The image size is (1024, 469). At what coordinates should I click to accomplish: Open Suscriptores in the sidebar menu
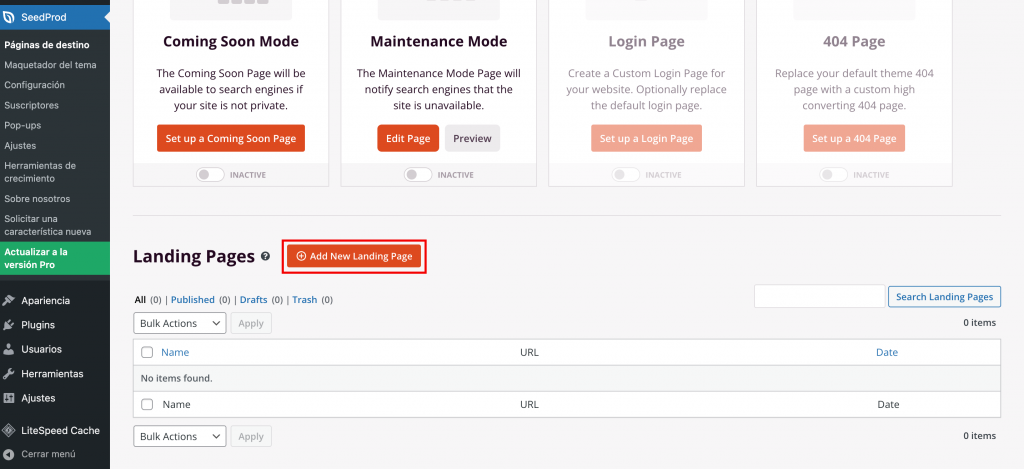coord(31,105)
